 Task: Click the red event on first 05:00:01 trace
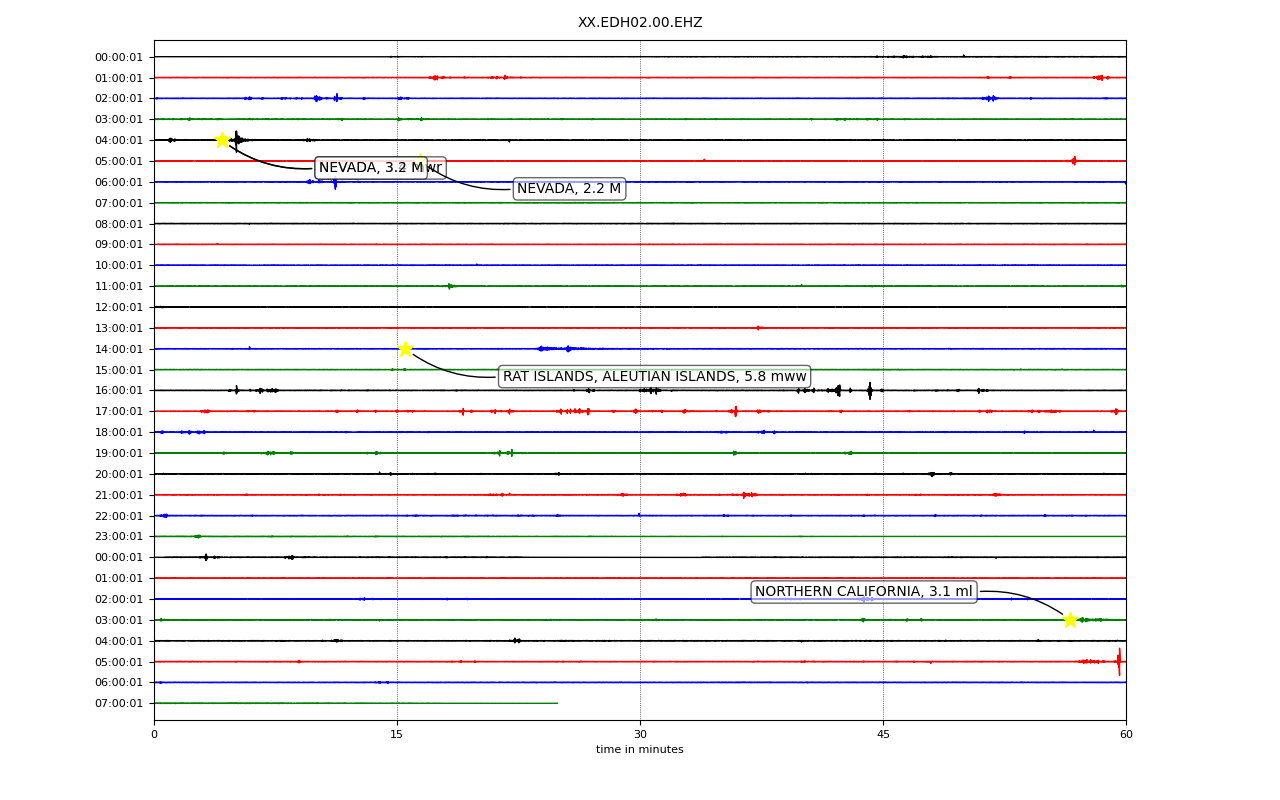pyautogui.click(x=1074, y=161)
